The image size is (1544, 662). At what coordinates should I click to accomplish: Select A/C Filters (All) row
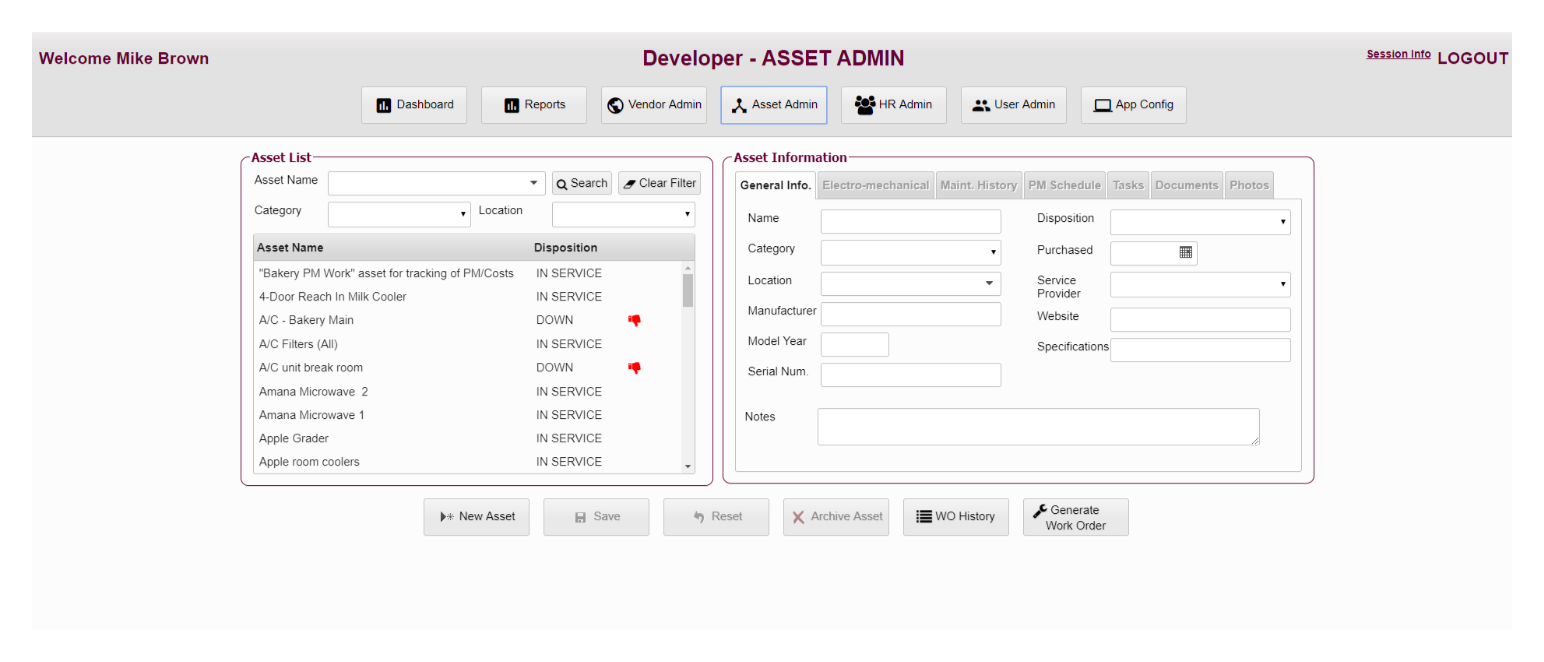(x=468, y=344)
